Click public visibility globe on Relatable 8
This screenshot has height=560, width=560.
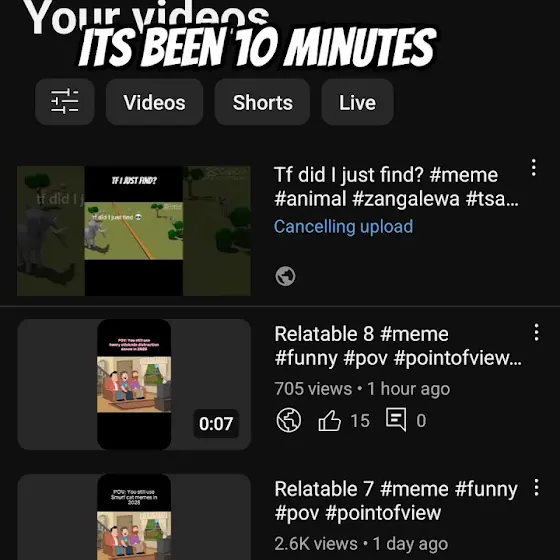pyautogui.click(x=289, y=420)
